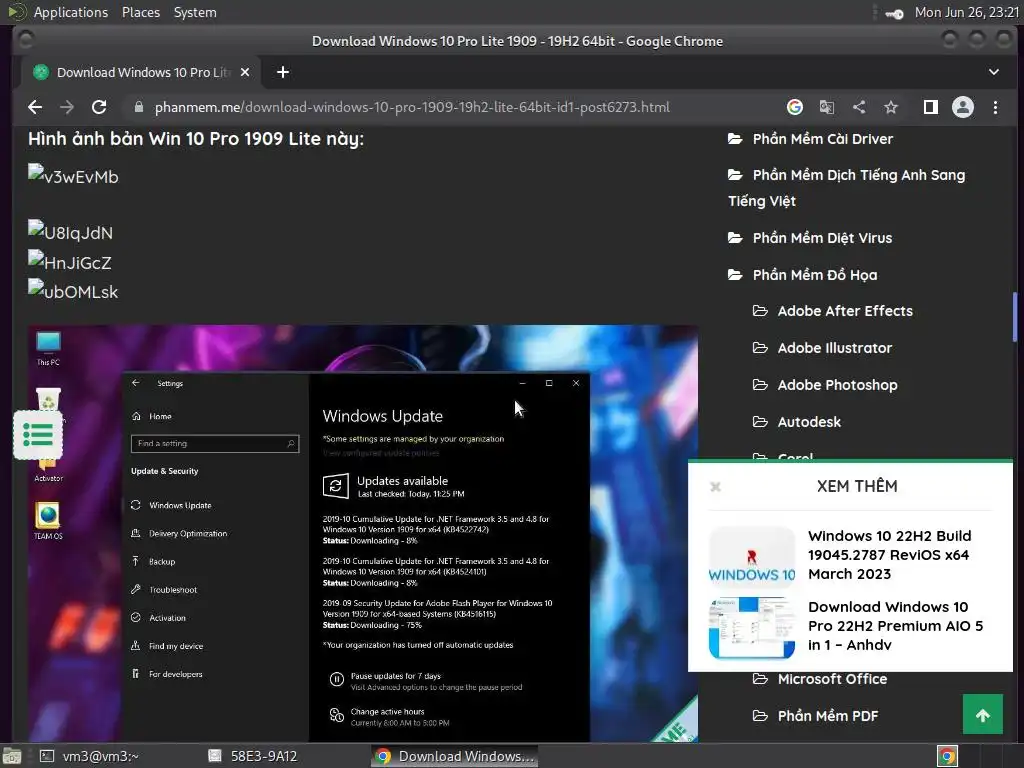The height and width of the screenshot is (768, 1024).
Task: Click the show desktop icon in bottom panel
Action: [x=12, y=756]
